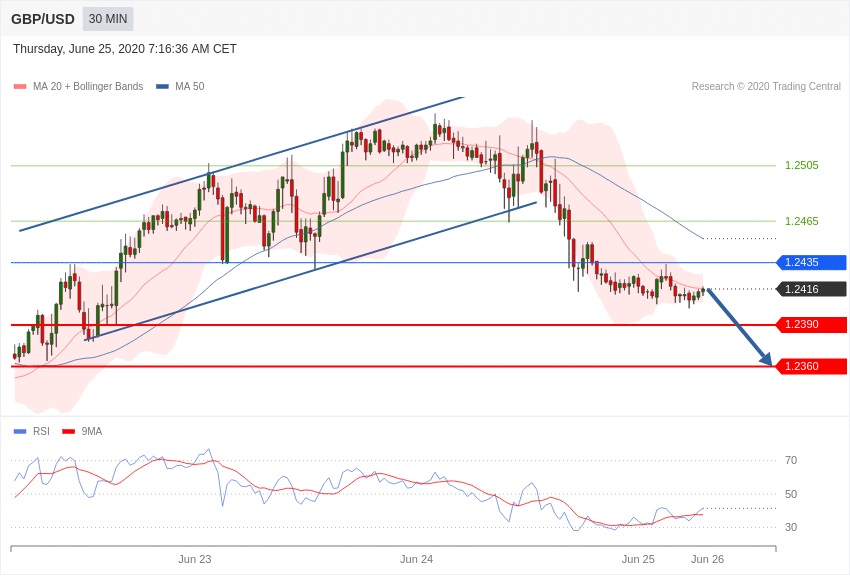
Task: Click the RSI 30 level label
Action: [x=791, y=527]
